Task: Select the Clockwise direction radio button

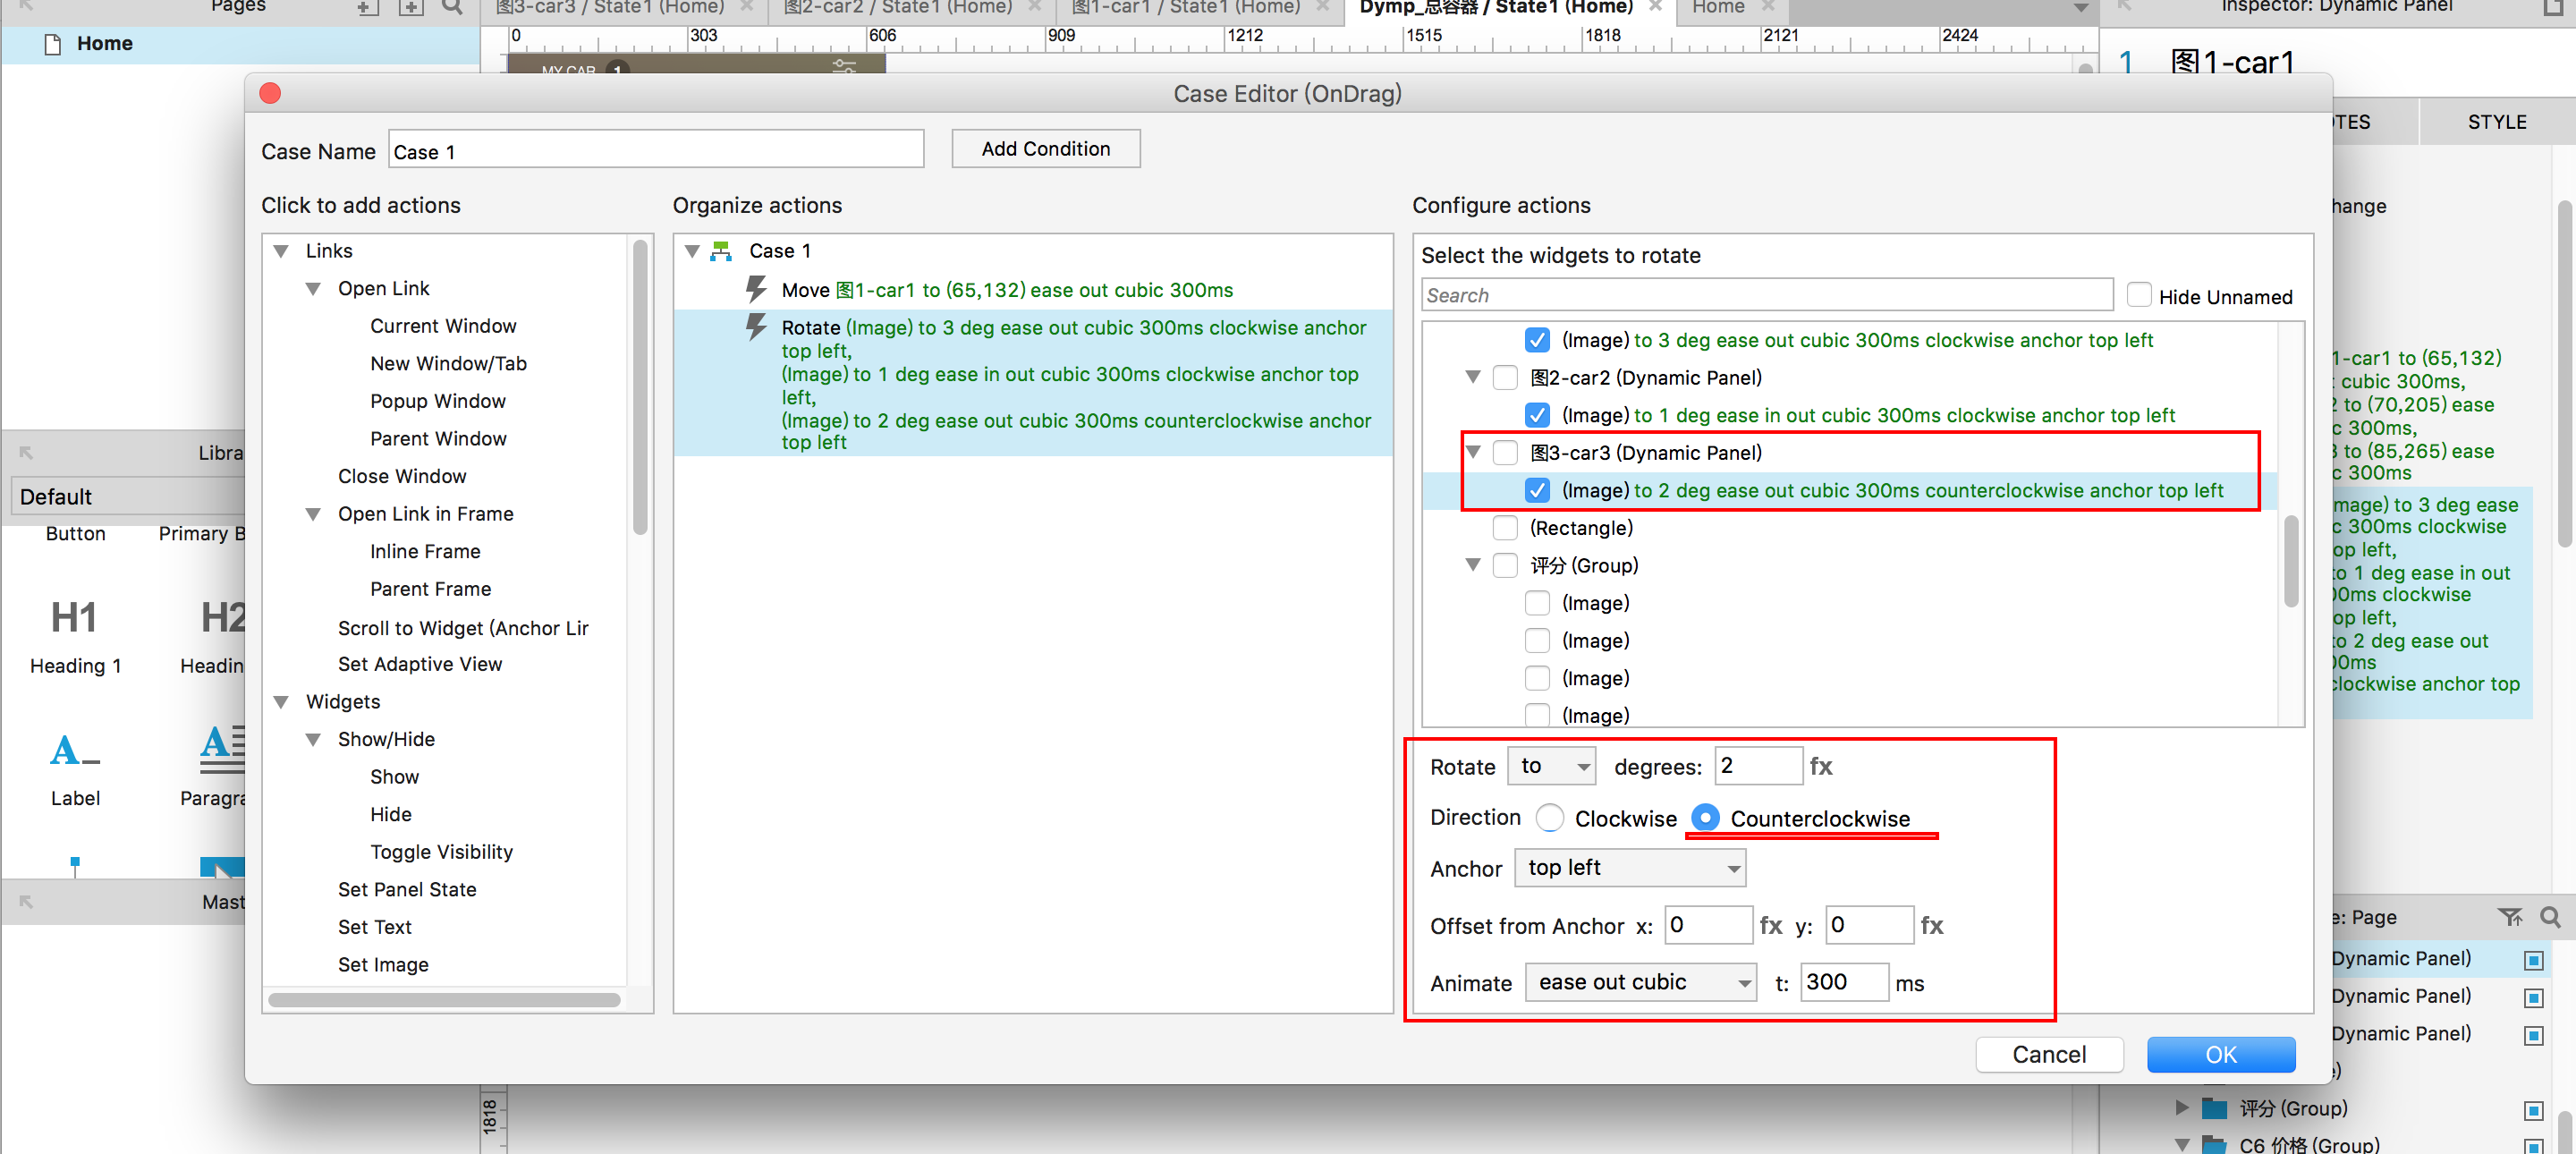Action: click(x=1550, y=818)
